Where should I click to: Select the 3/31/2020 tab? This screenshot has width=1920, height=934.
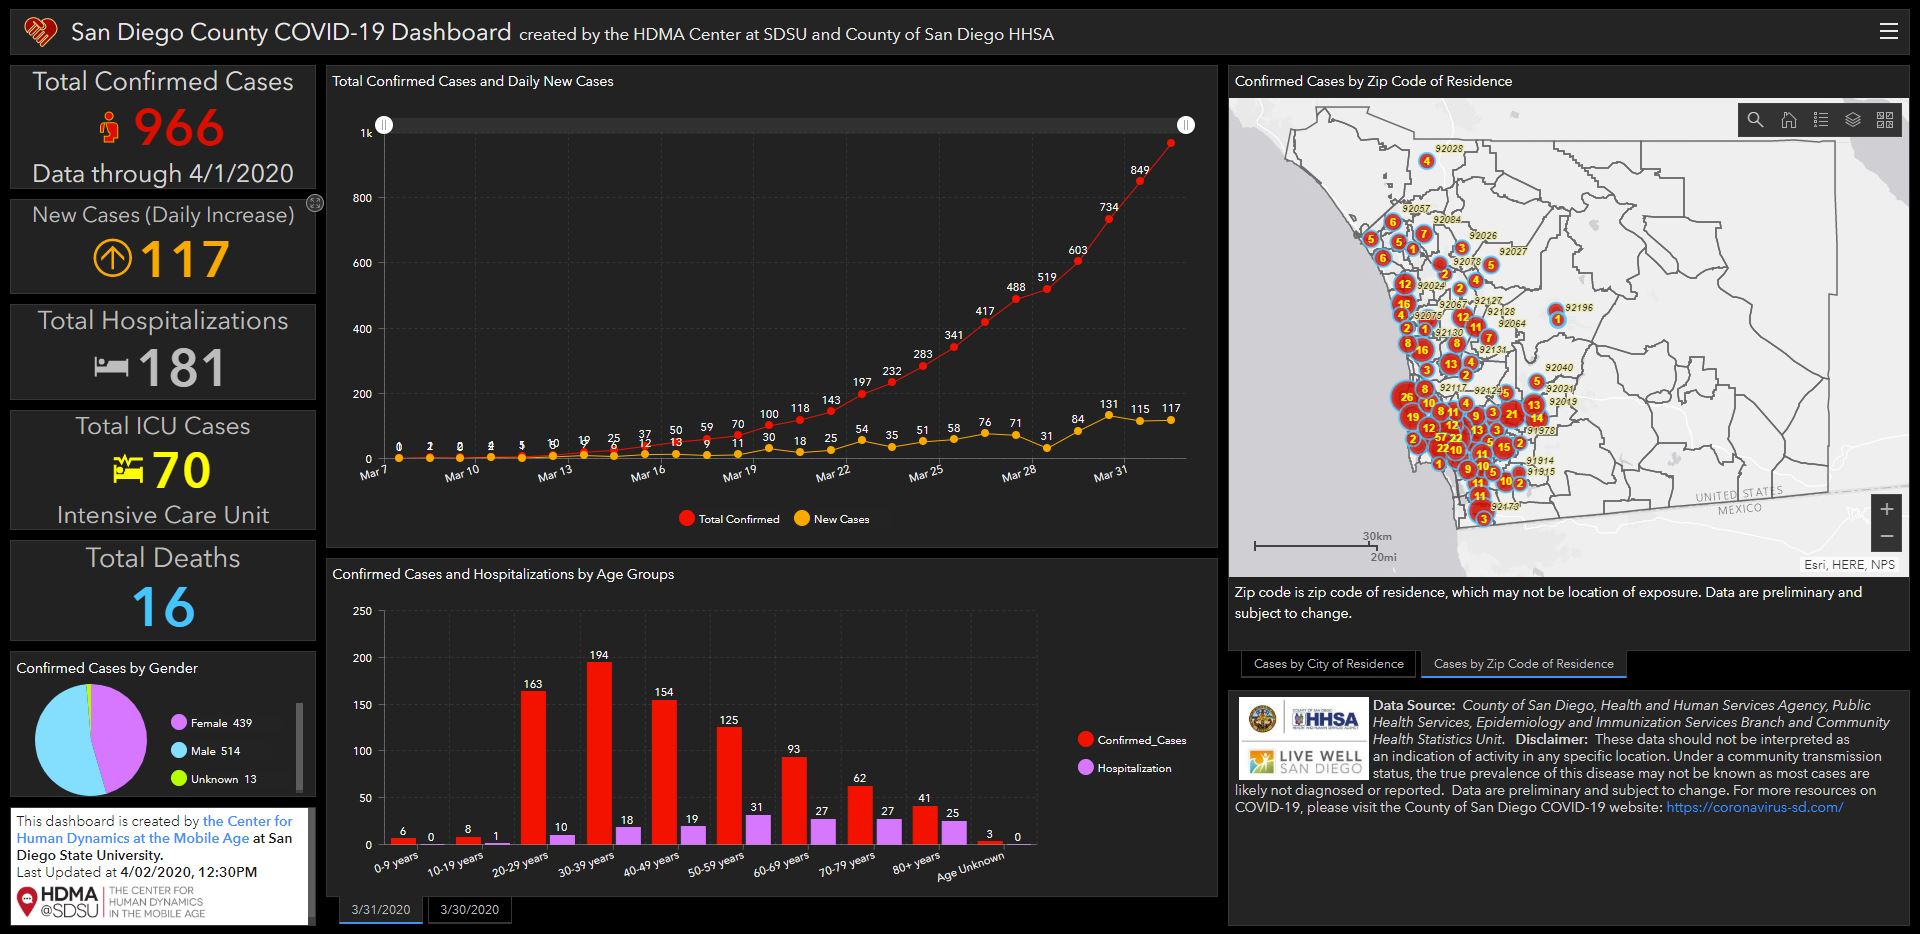380,910
